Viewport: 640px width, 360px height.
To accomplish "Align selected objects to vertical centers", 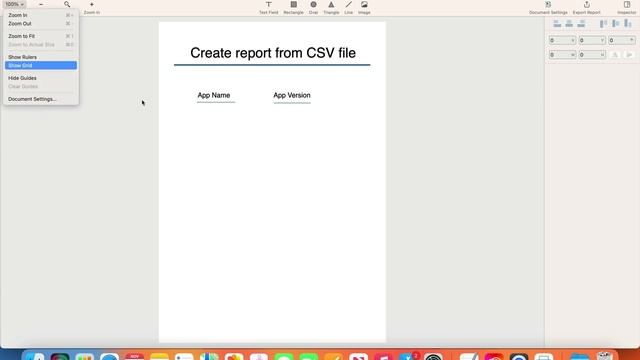I will tap(616, 24).
